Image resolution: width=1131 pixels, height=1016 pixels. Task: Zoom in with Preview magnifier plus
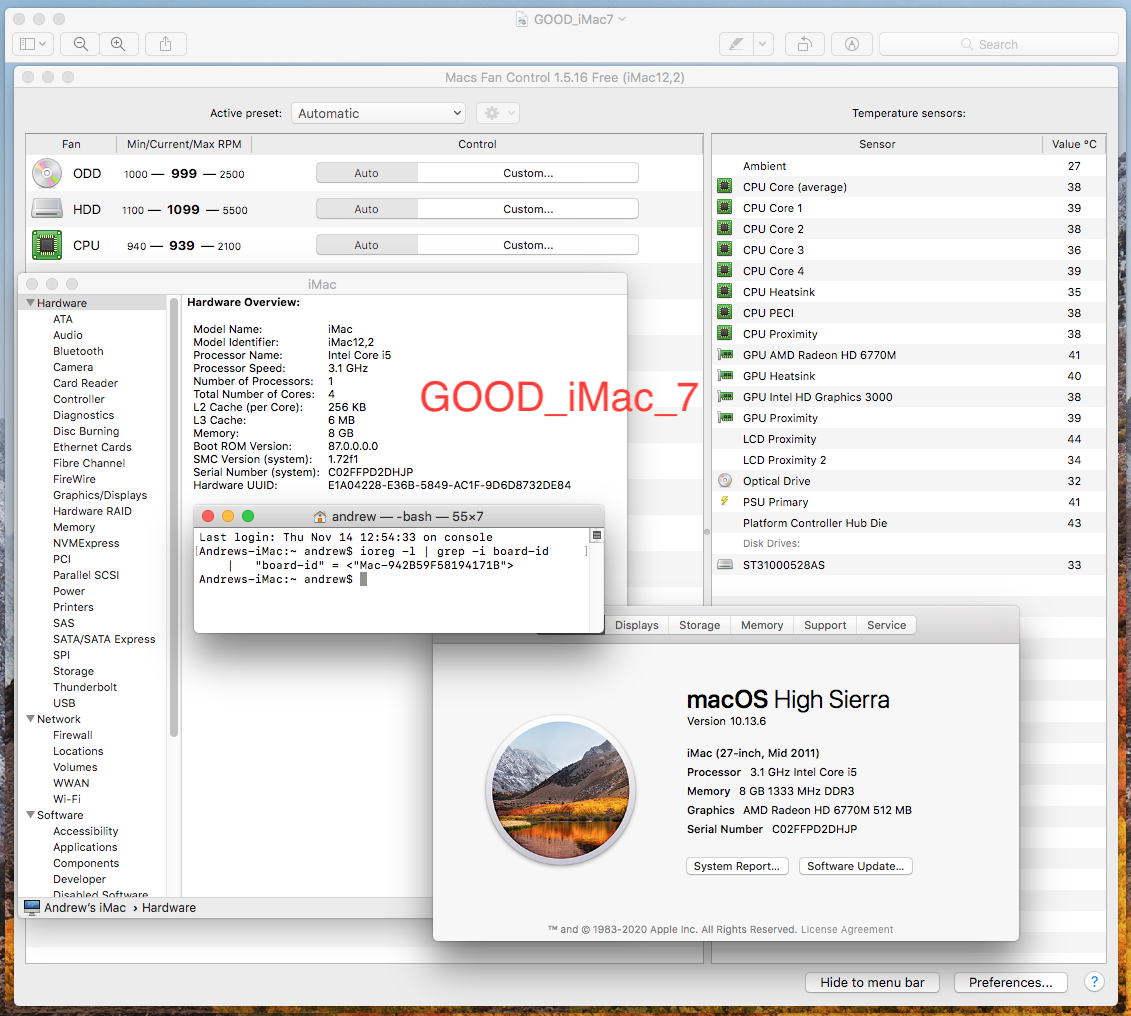pos(118,44)
